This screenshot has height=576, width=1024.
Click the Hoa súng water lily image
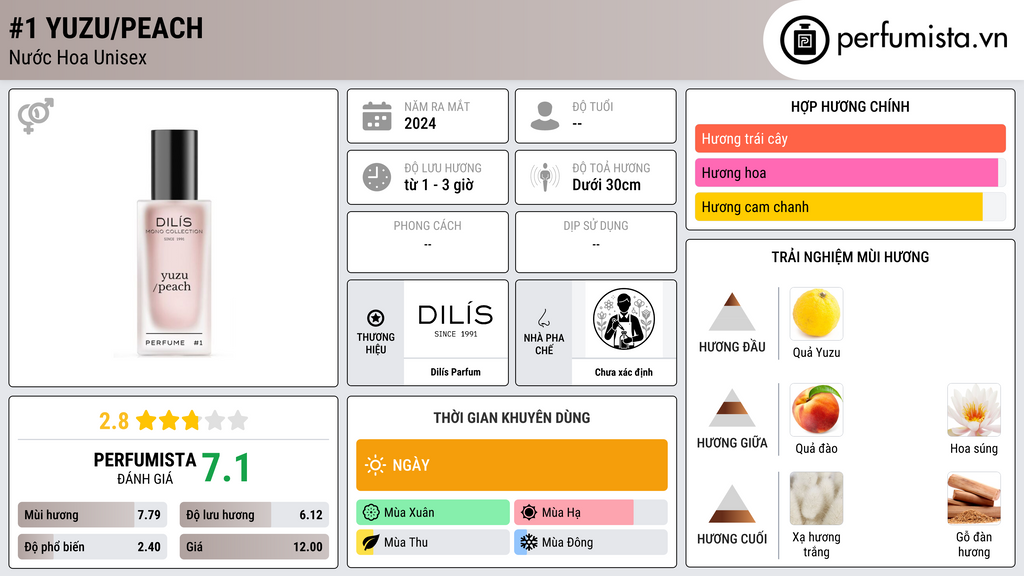coord(974,409)
